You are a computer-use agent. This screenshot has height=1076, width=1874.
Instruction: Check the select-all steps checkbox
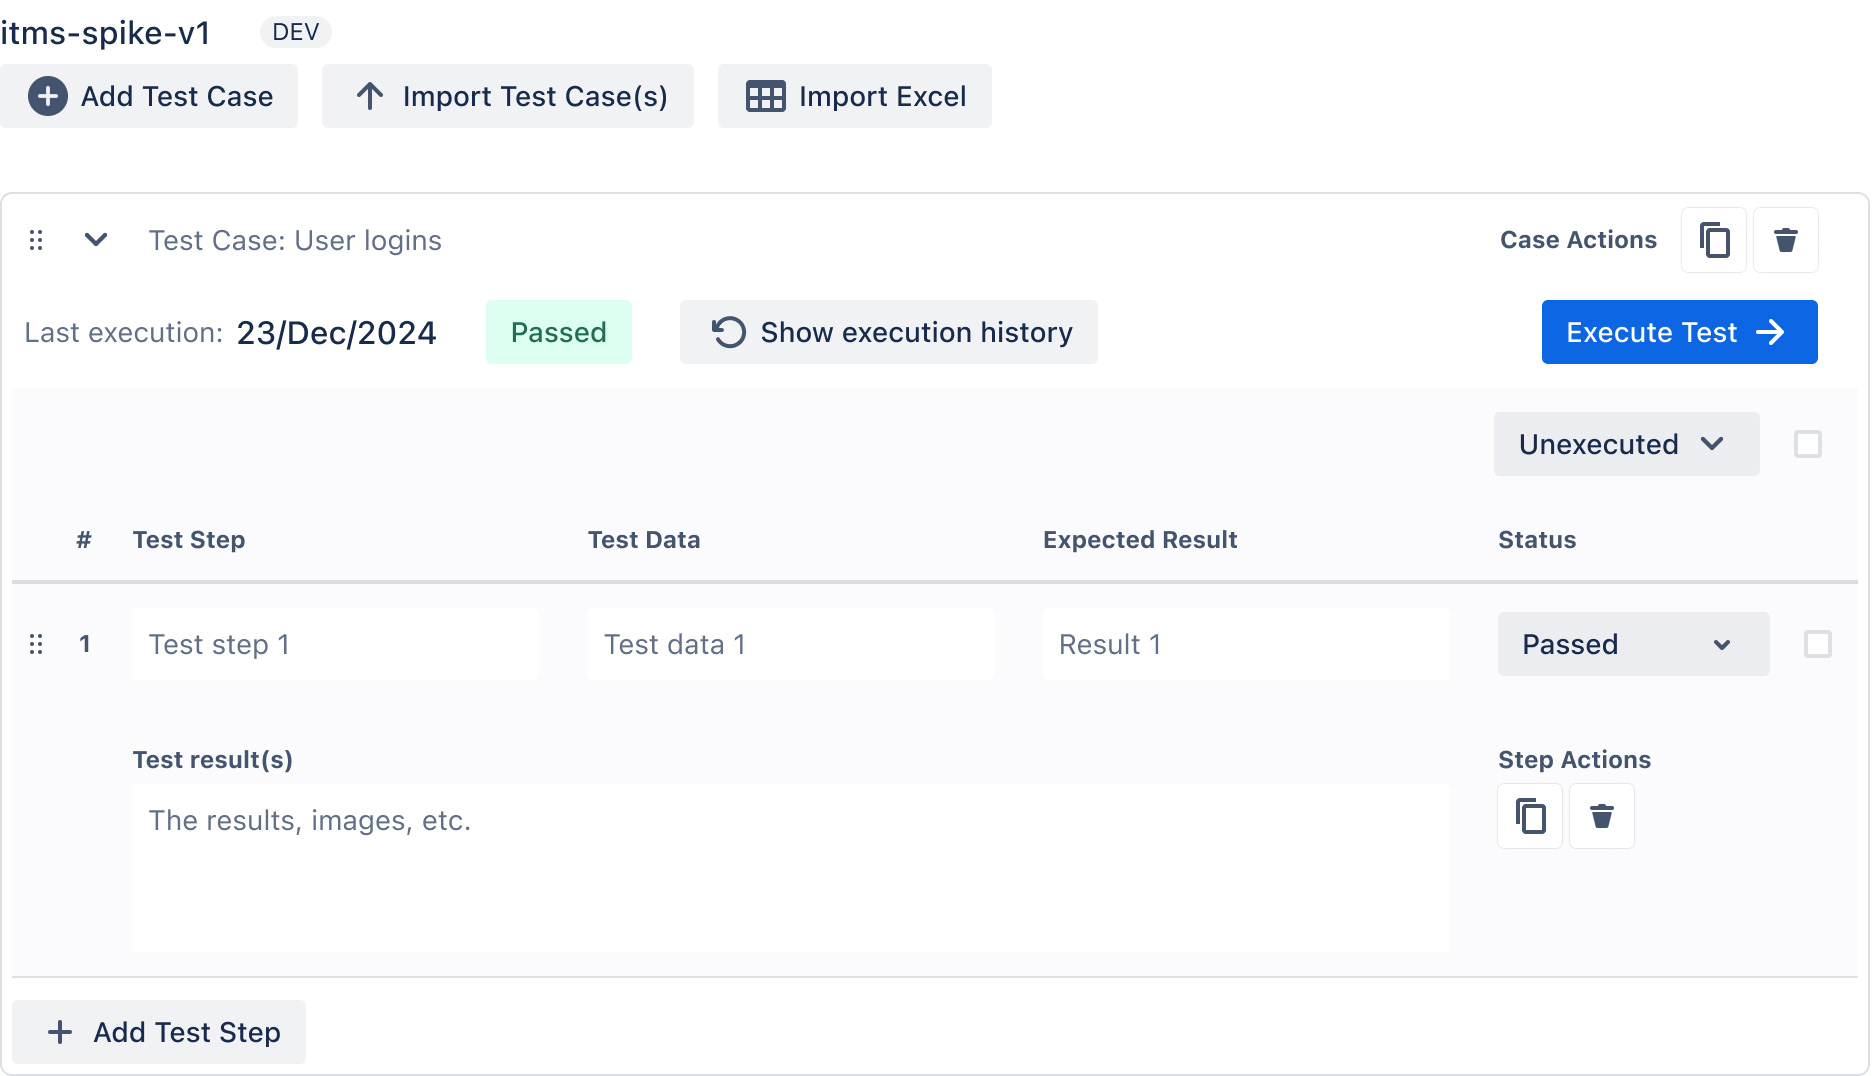tap(1807, 444)
